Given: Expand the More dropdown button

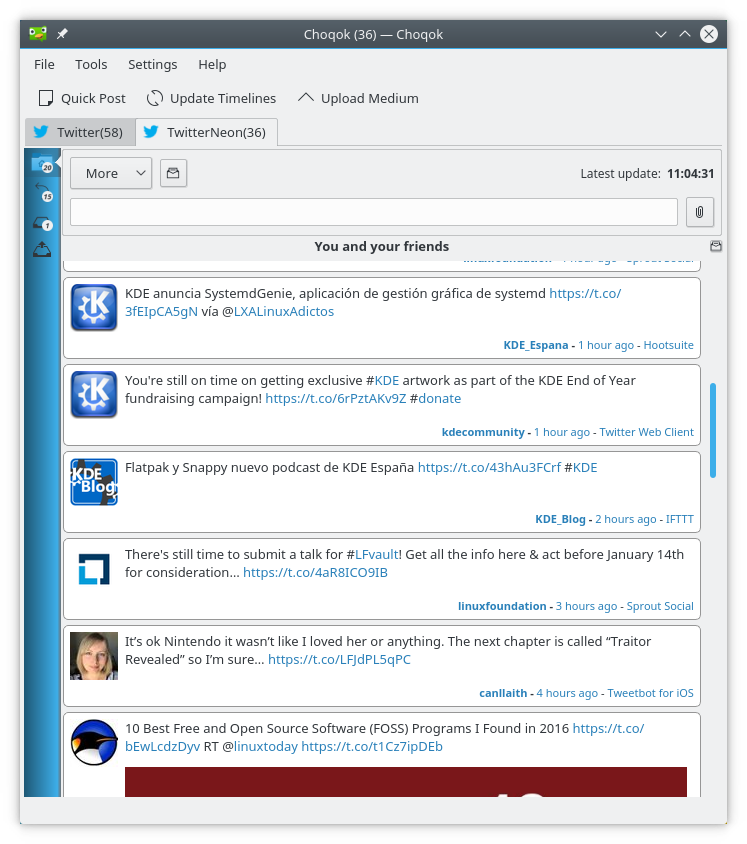Looking at the screenshot, I should pyautogui.click(x=110, y=173).
